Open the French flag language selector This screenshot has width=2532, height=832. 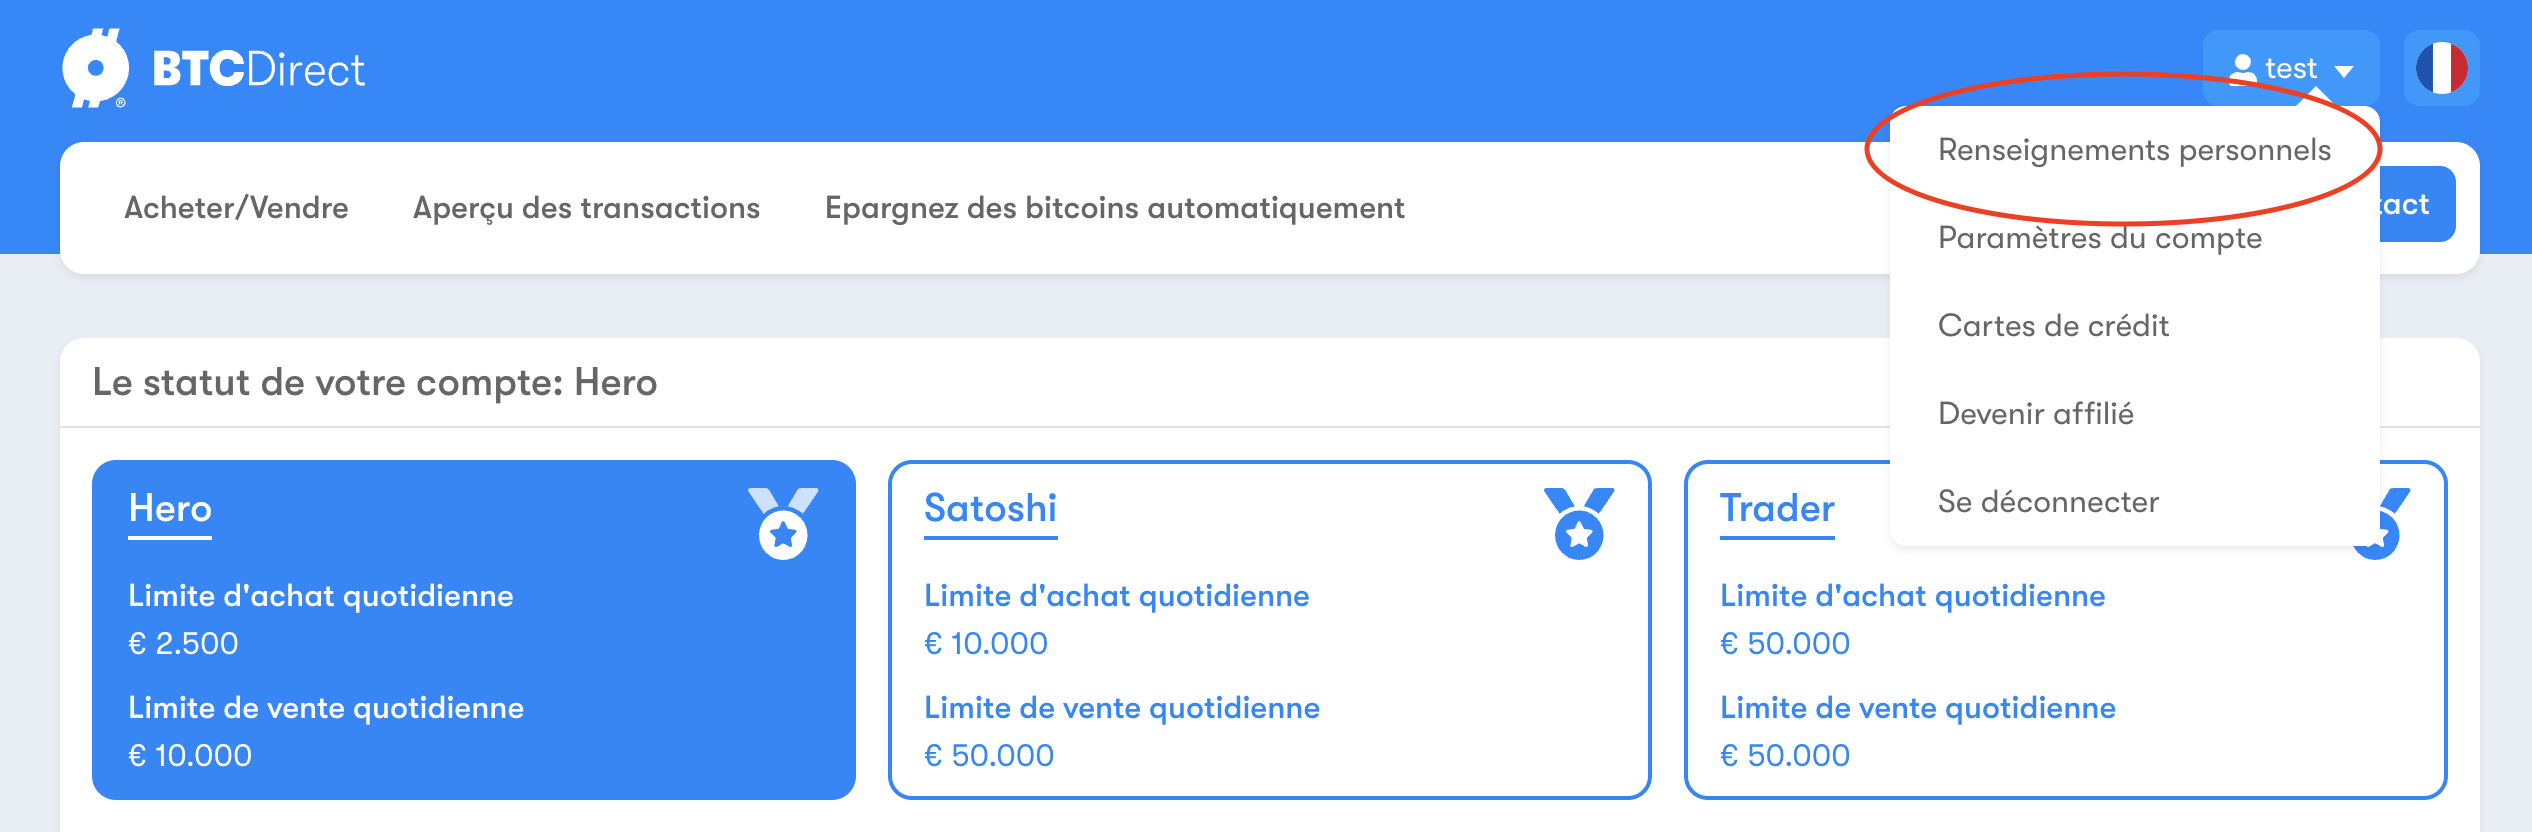[x=2441, y=68]
